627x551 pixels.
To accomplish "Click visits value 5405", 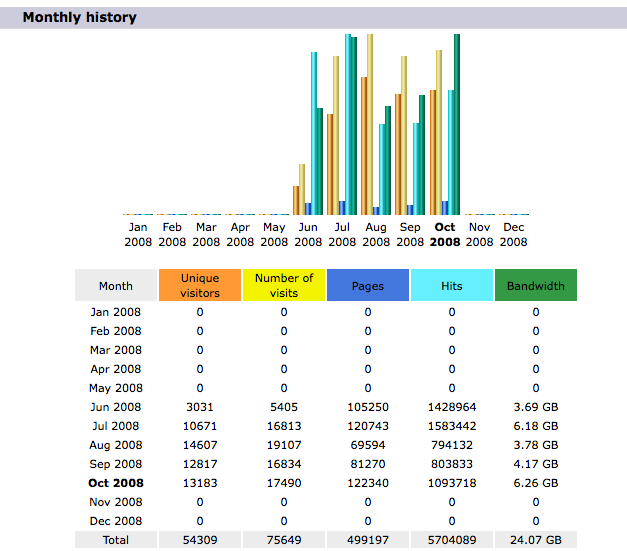I will 284,407.
